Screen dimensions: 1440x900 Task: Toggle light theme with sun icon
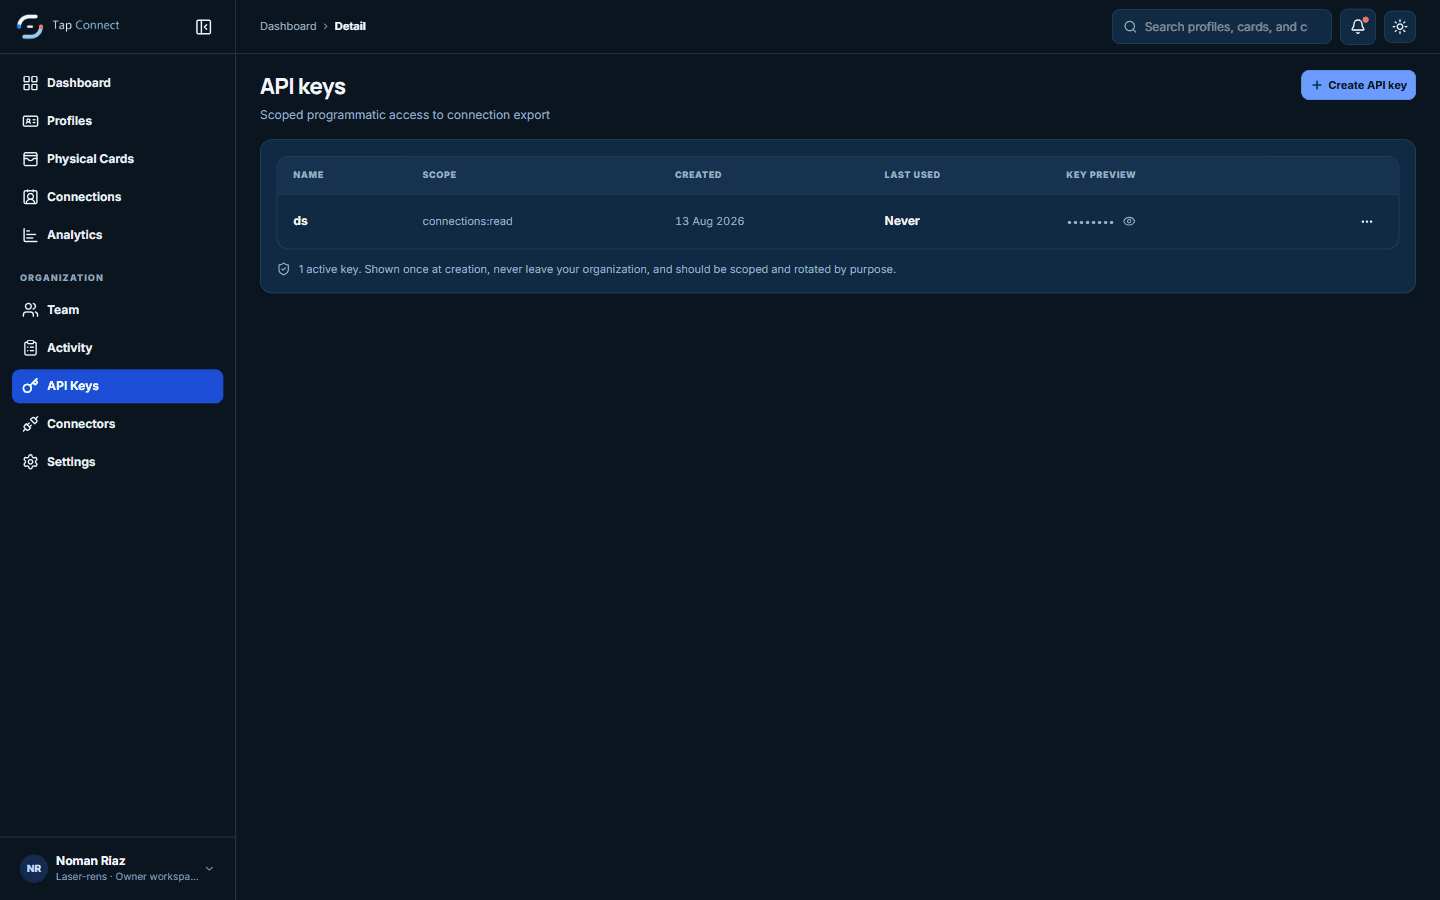pos(1400,27)
